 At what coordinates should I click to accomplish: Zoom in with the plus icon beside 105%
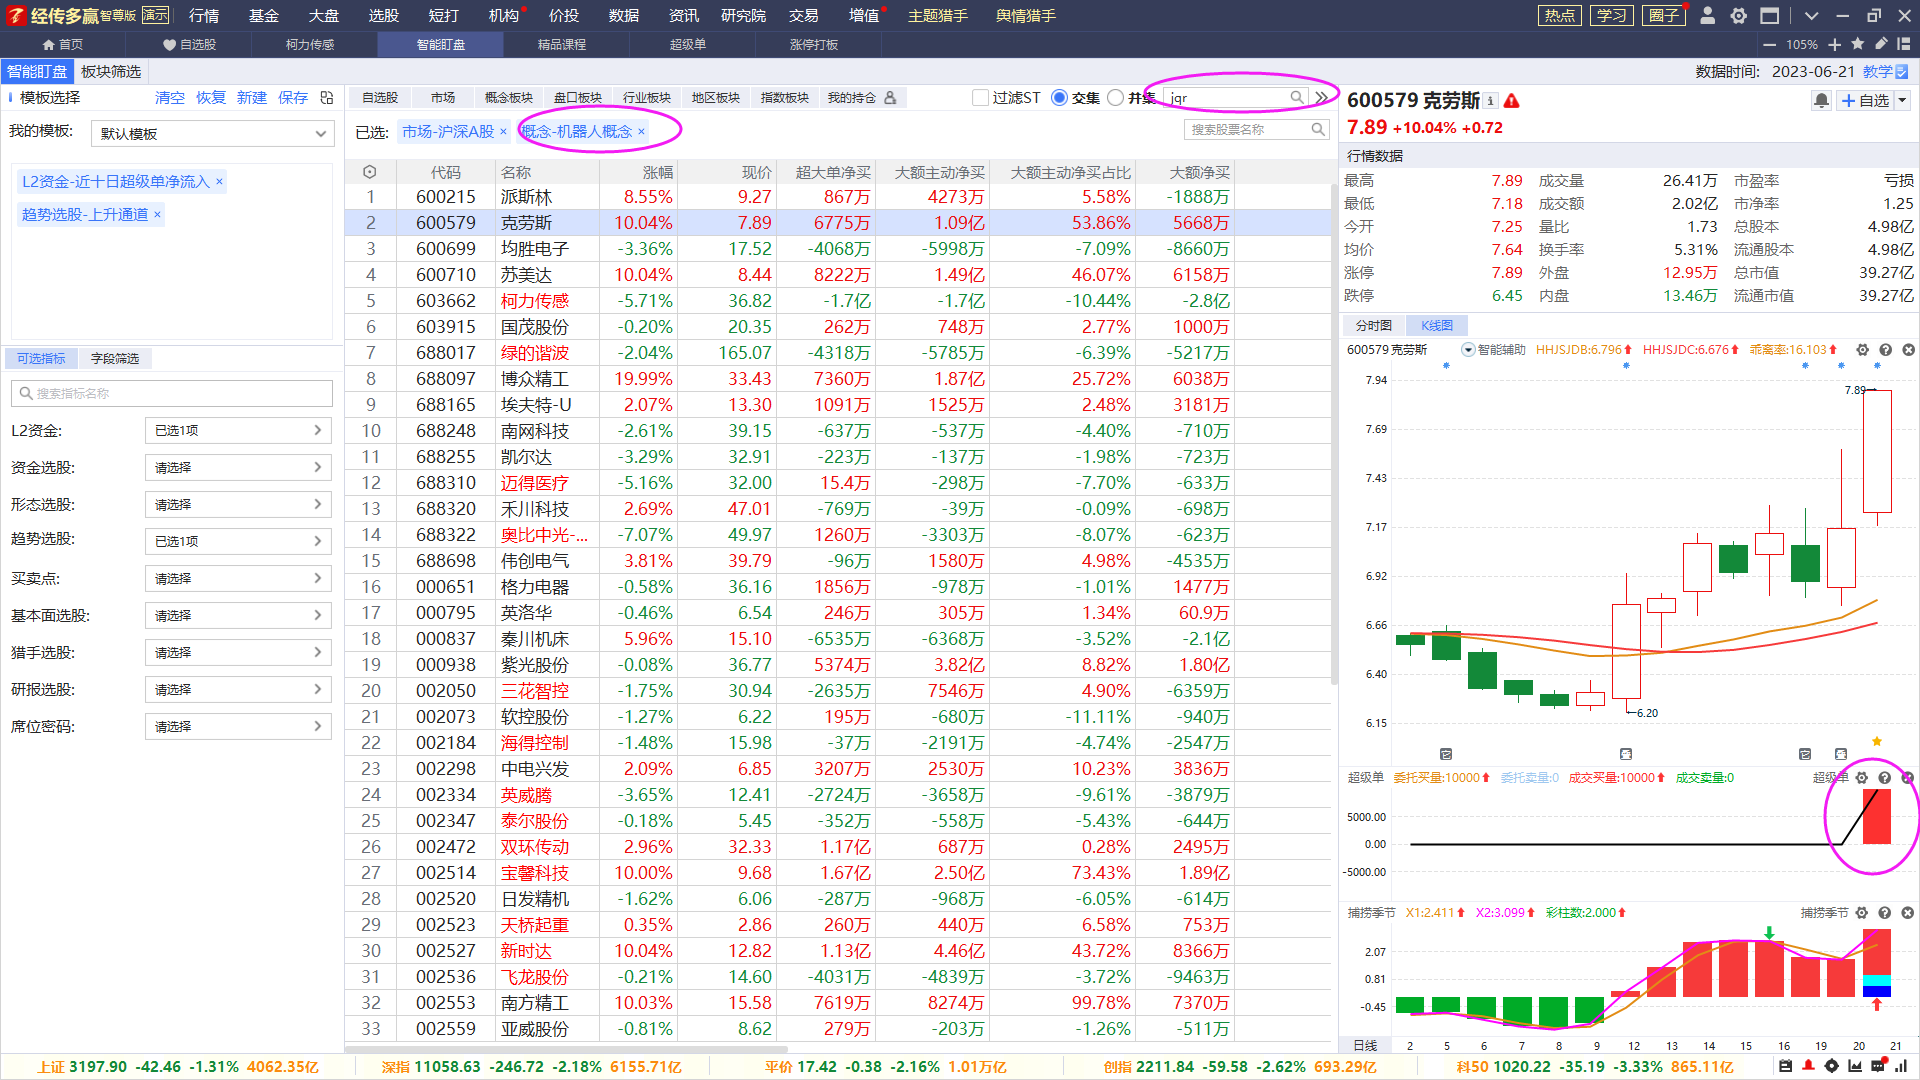point(1835,44)
